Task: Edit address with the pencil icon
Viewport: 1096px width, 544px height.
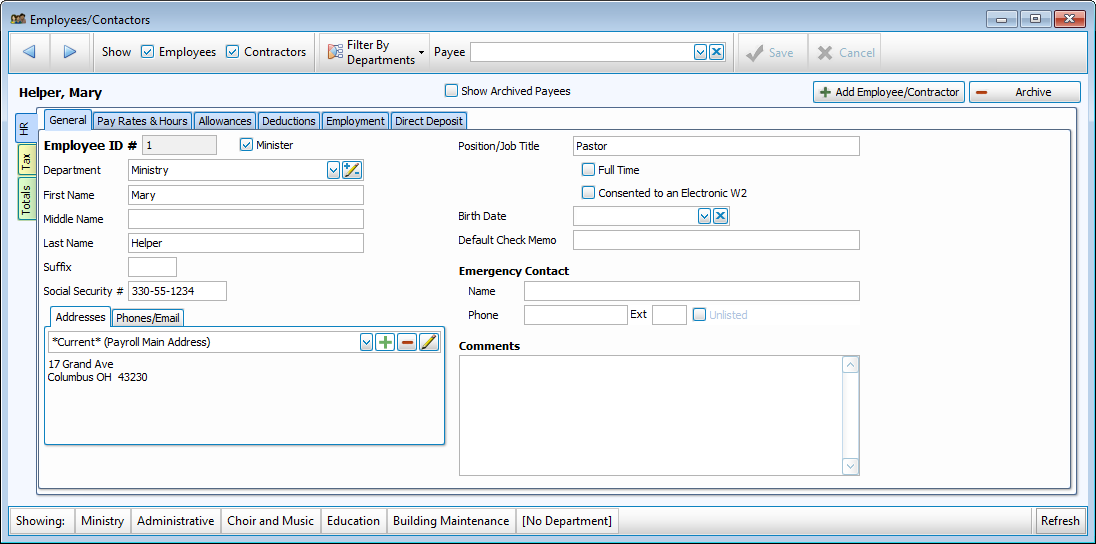Action: click(429, 342)
